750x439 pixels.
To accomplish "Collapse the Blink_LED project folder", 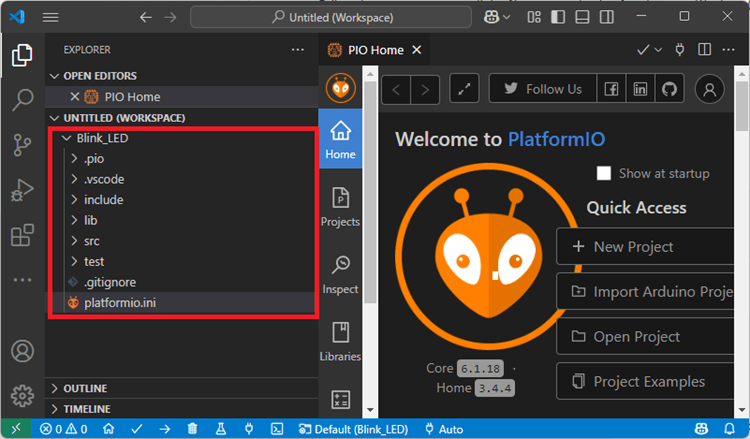I will pos(101,138).
